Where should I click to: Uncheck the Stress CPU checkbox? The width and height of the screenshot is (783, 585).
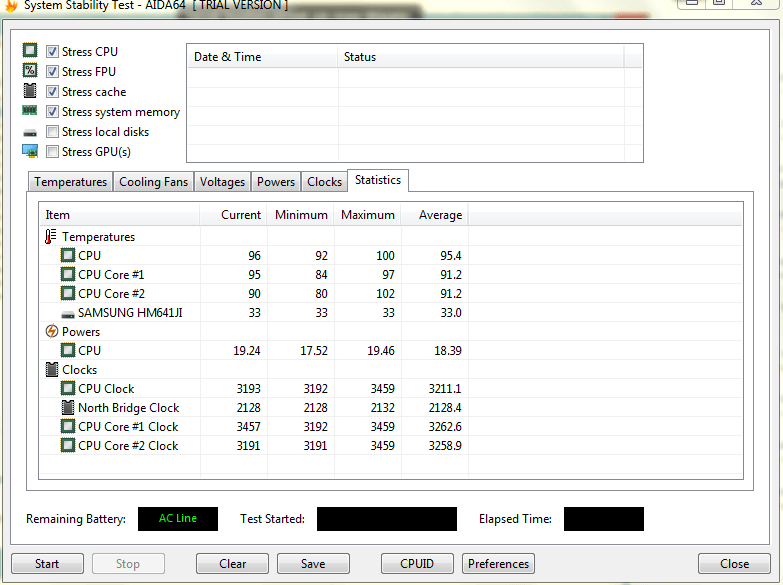tap(52, 51)
